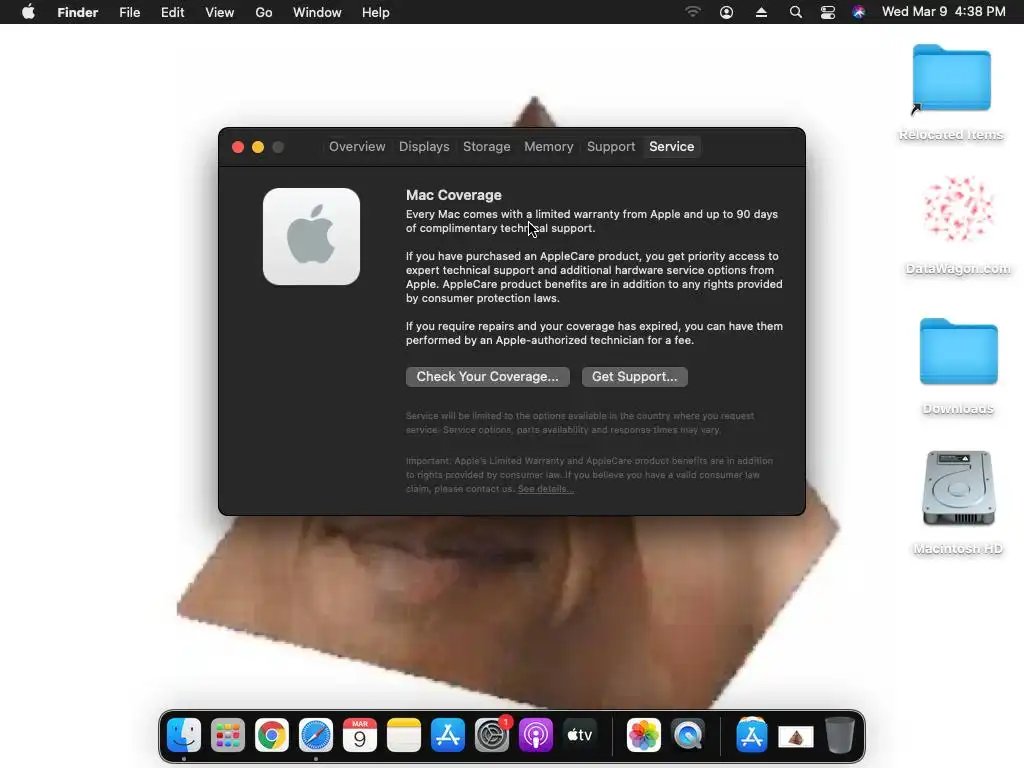Image resolution: width=1024 pixels, height=768 pixels.
Task: Close the About This Mac window
Action: click(x=238, y=147)
